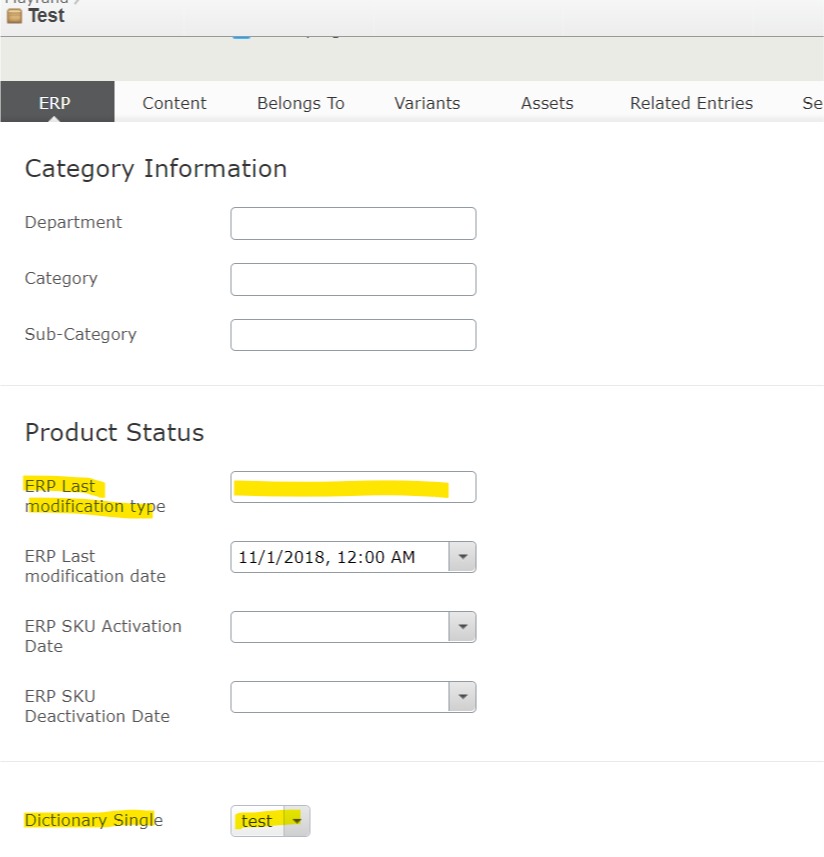Select the Belongs To tab
This screenshot has height=857, width=824.
coord(300,103)
